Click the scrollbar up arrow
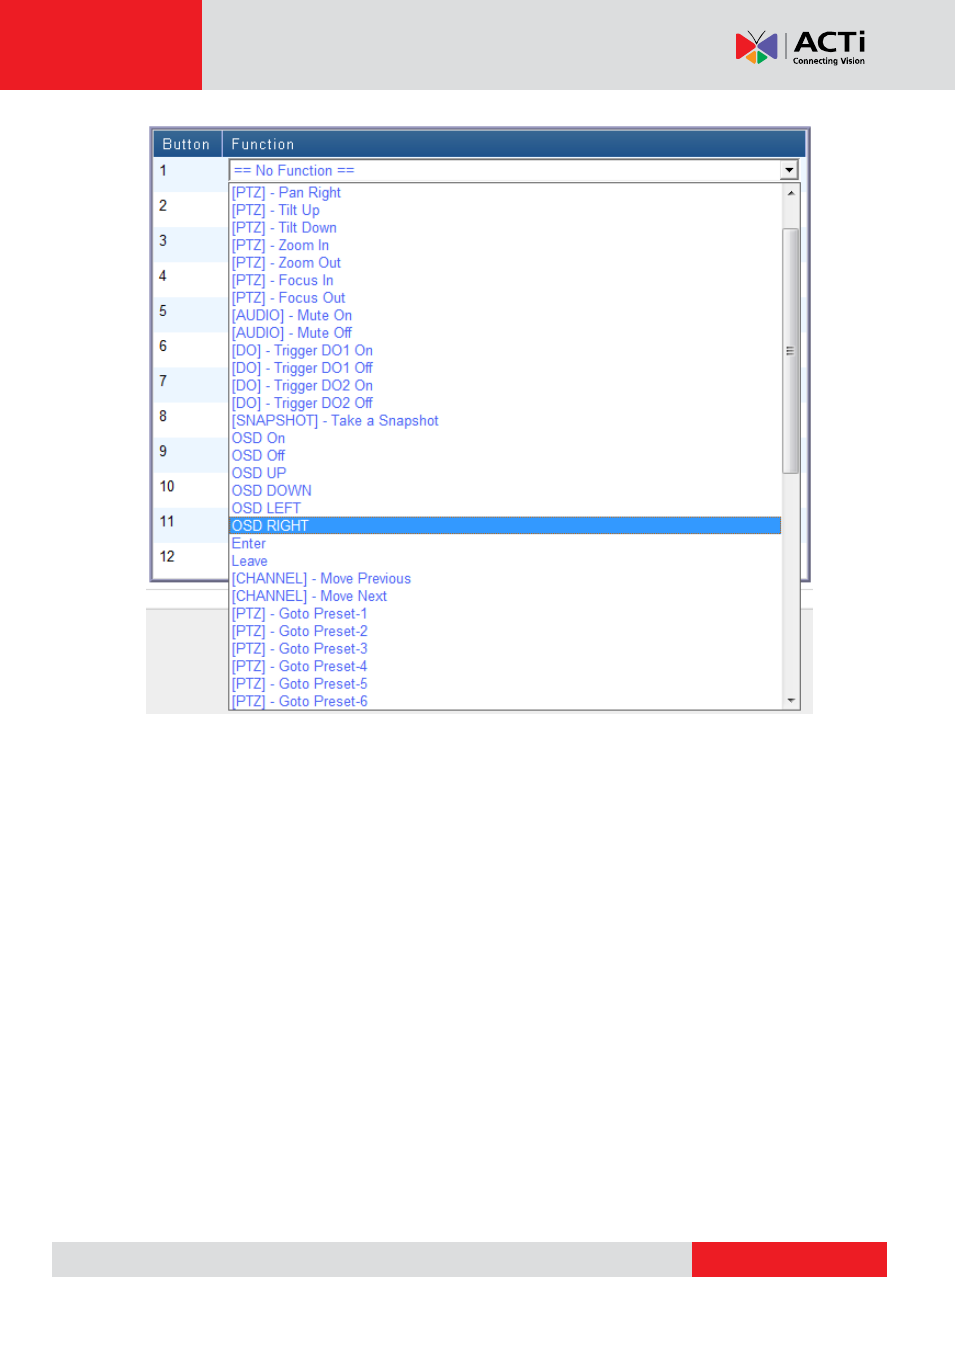Screen dimensions: 955x1350 (791, 193)
